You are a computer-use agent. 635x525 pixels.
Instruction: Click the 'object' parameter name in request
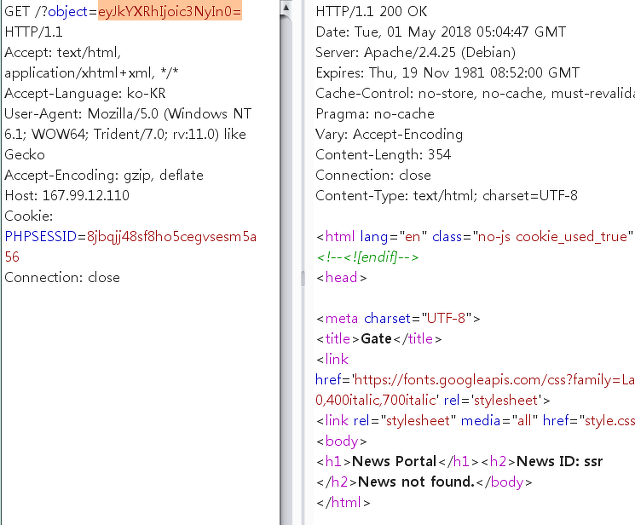coord(68,12)
